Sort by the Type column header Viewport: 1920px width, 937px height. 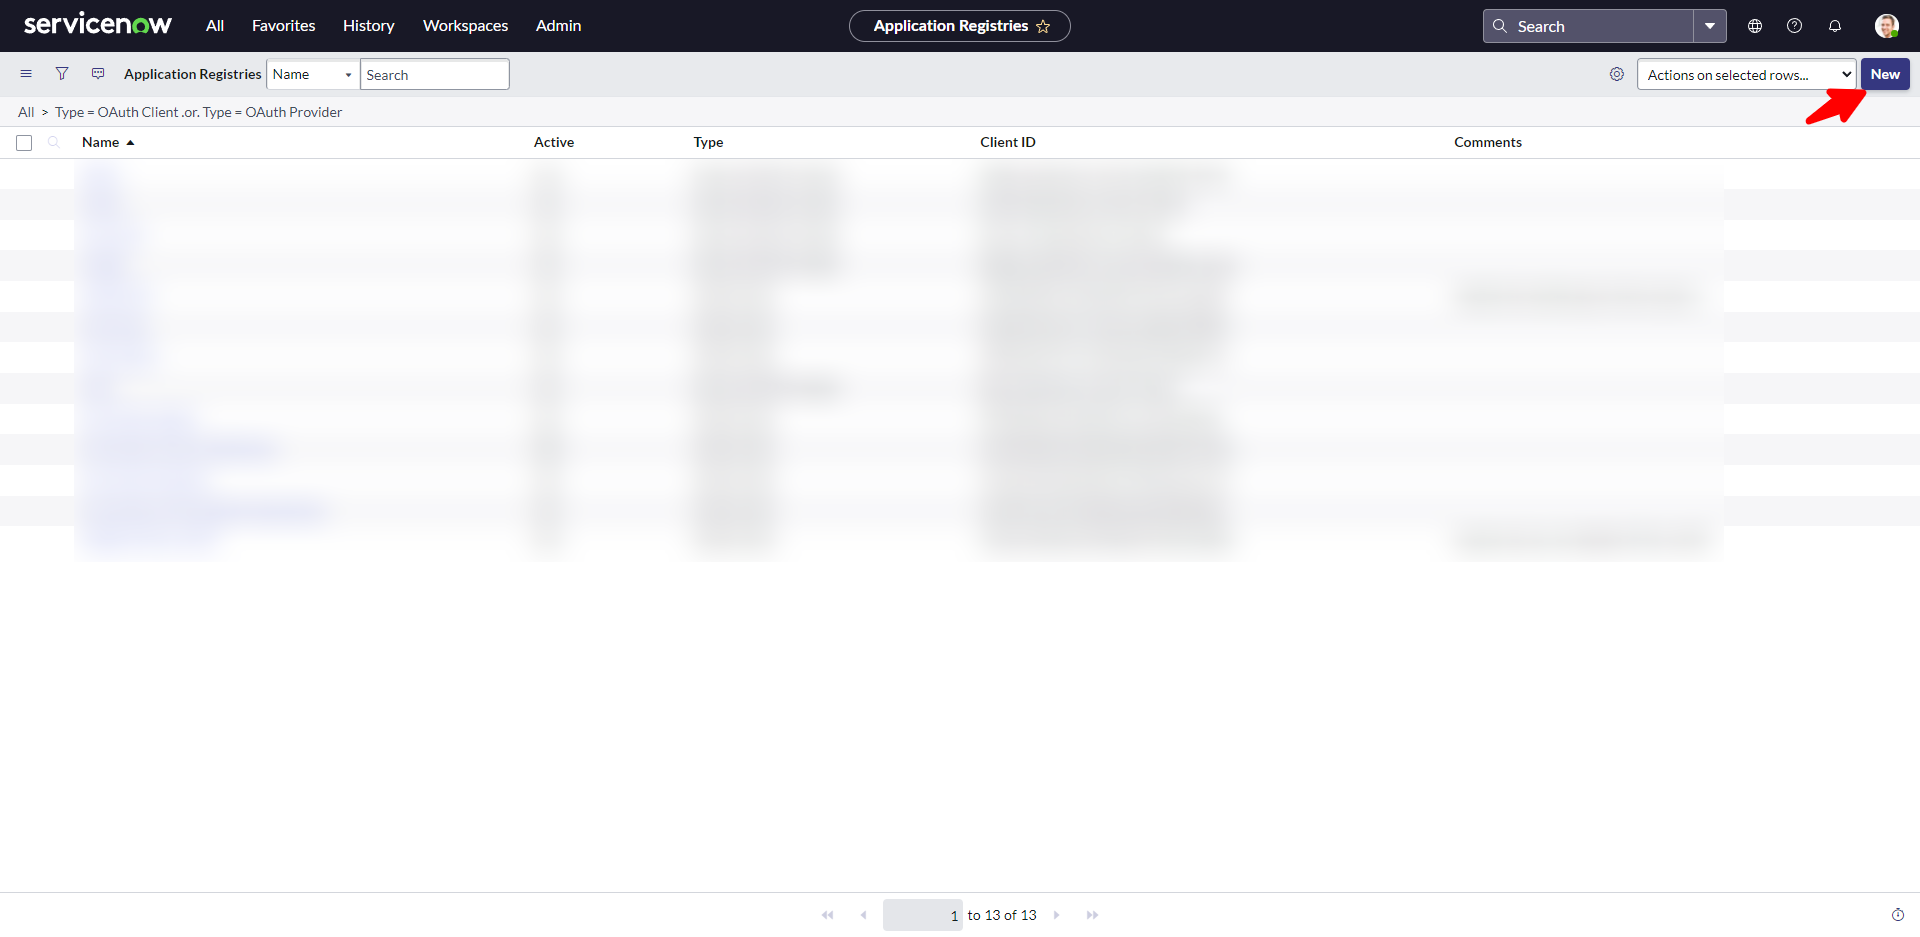tap(709, 142)
